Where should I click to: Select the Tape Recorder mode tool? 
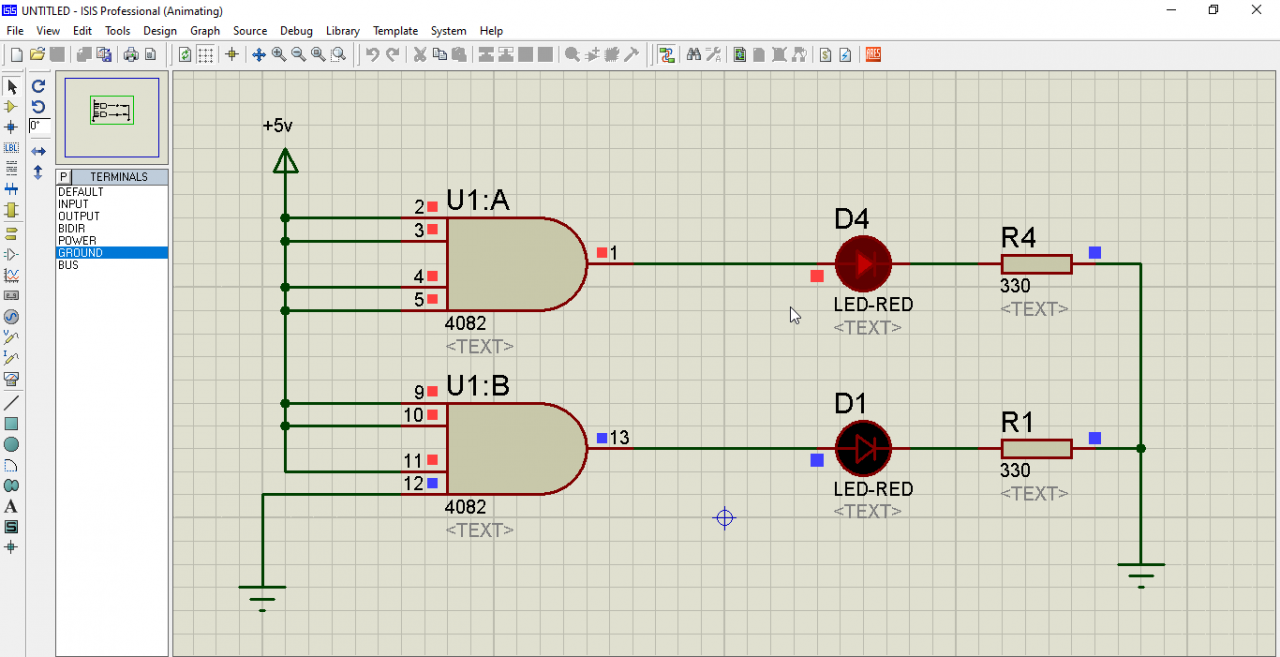12,295
